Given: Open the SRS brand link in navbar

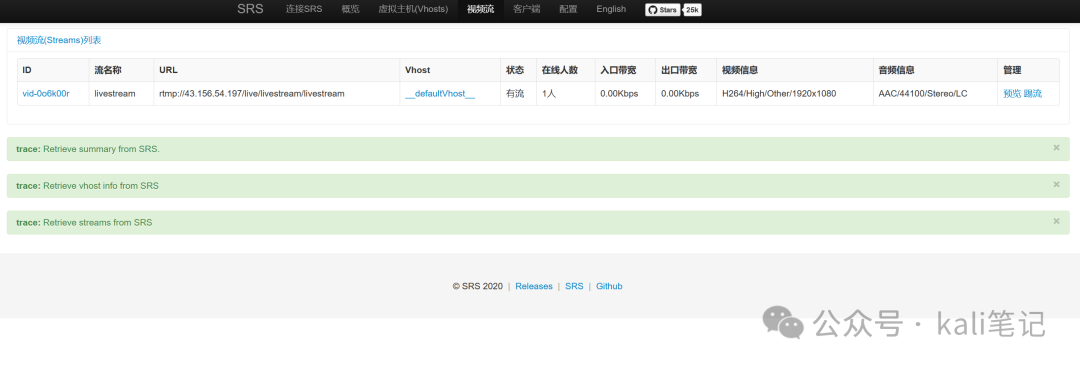Looking at the screenshot, I should pos(250,9).
